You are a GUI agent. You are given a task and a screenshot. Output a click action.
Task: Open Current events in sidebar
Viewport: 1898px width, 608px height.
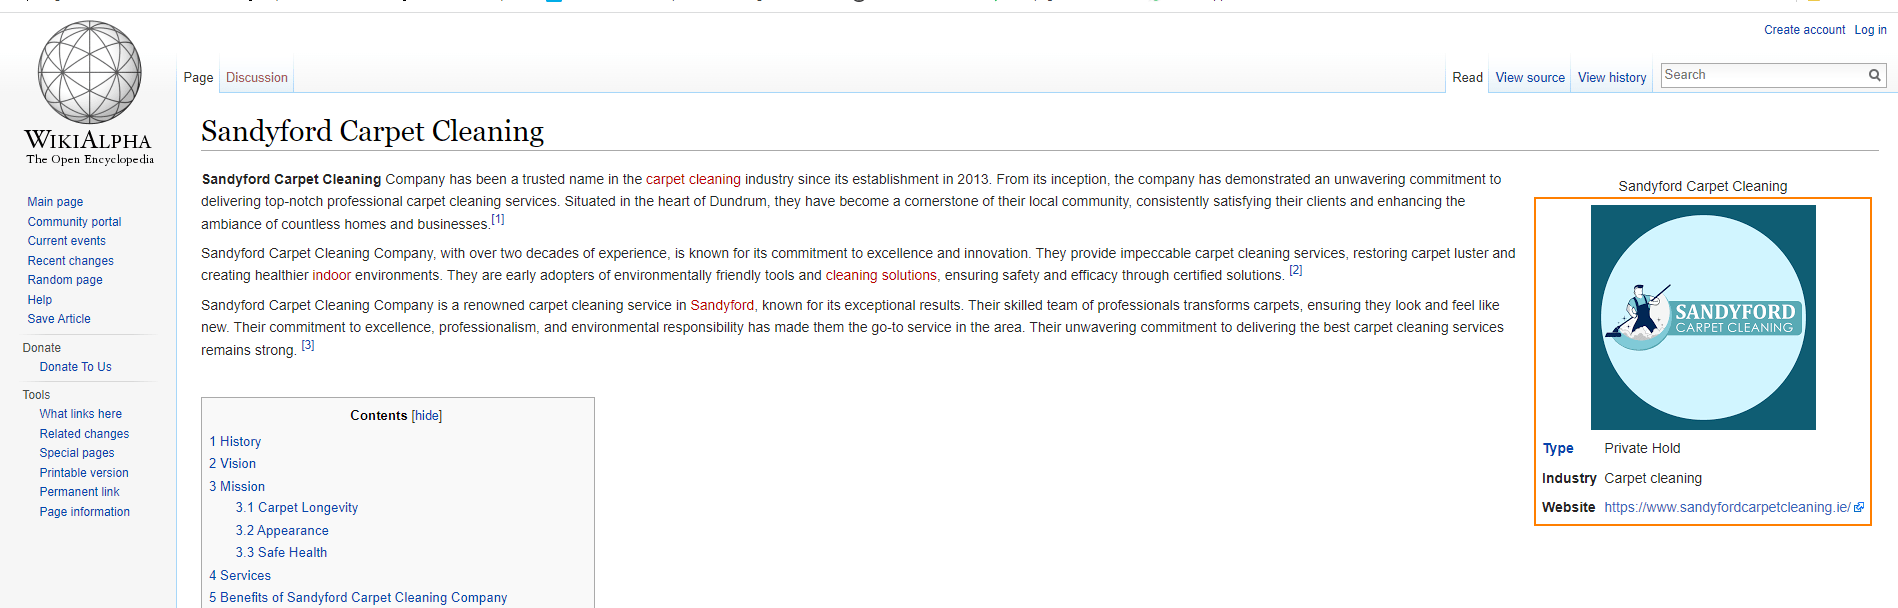[66, 241]
